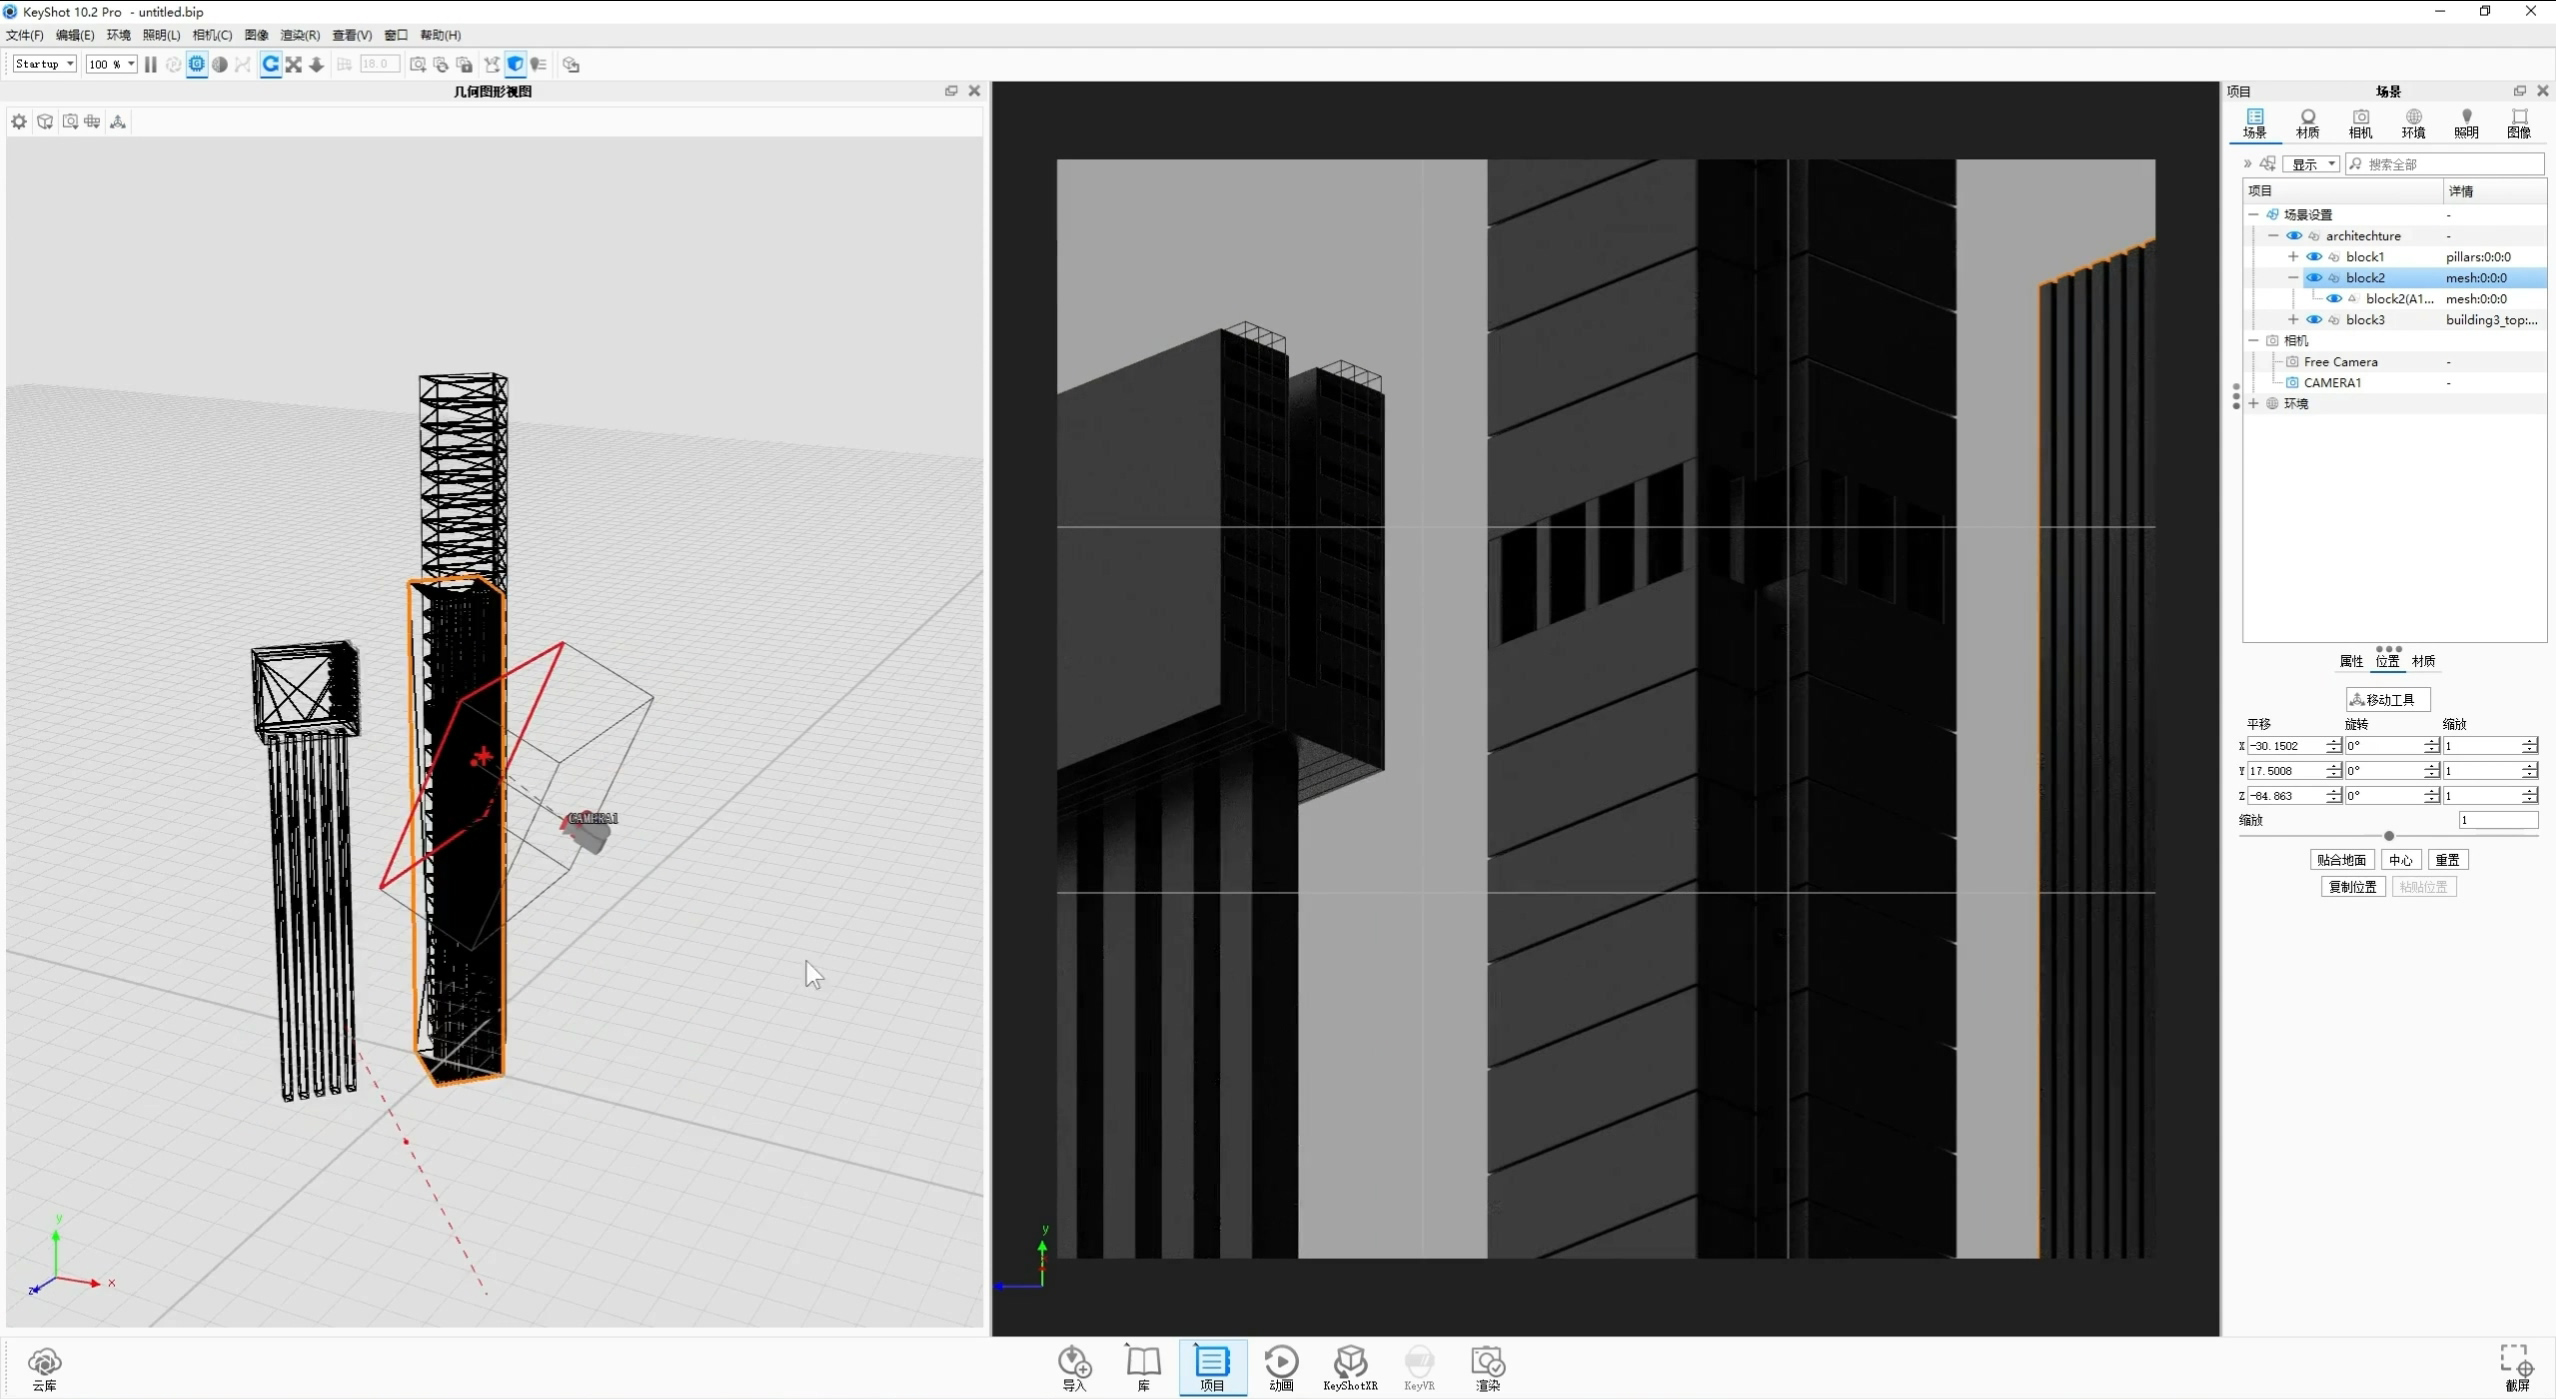This screenshot has width=2556, height=1399.
Task: Hide block3 with its visibility eye
Action: click(x=2315, y=319)
